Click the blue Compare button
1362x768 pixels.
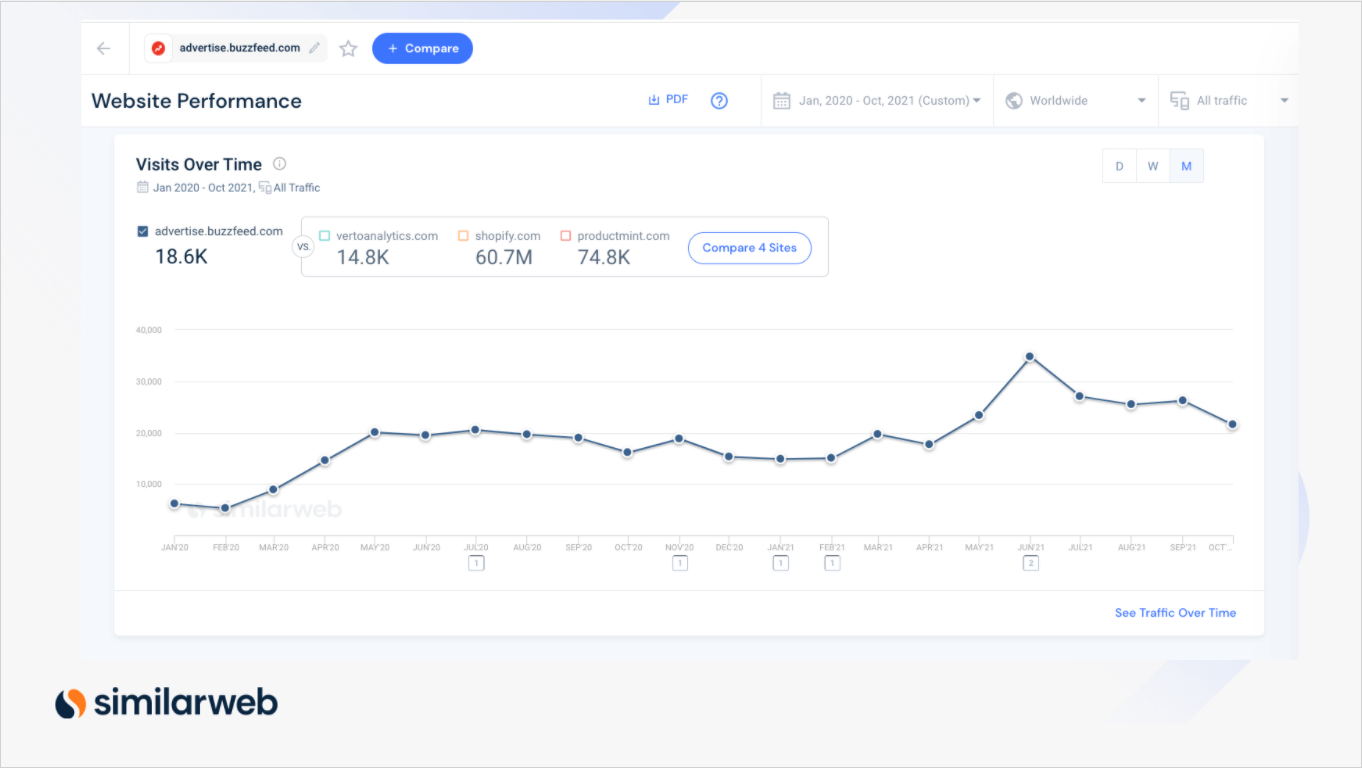422,48
